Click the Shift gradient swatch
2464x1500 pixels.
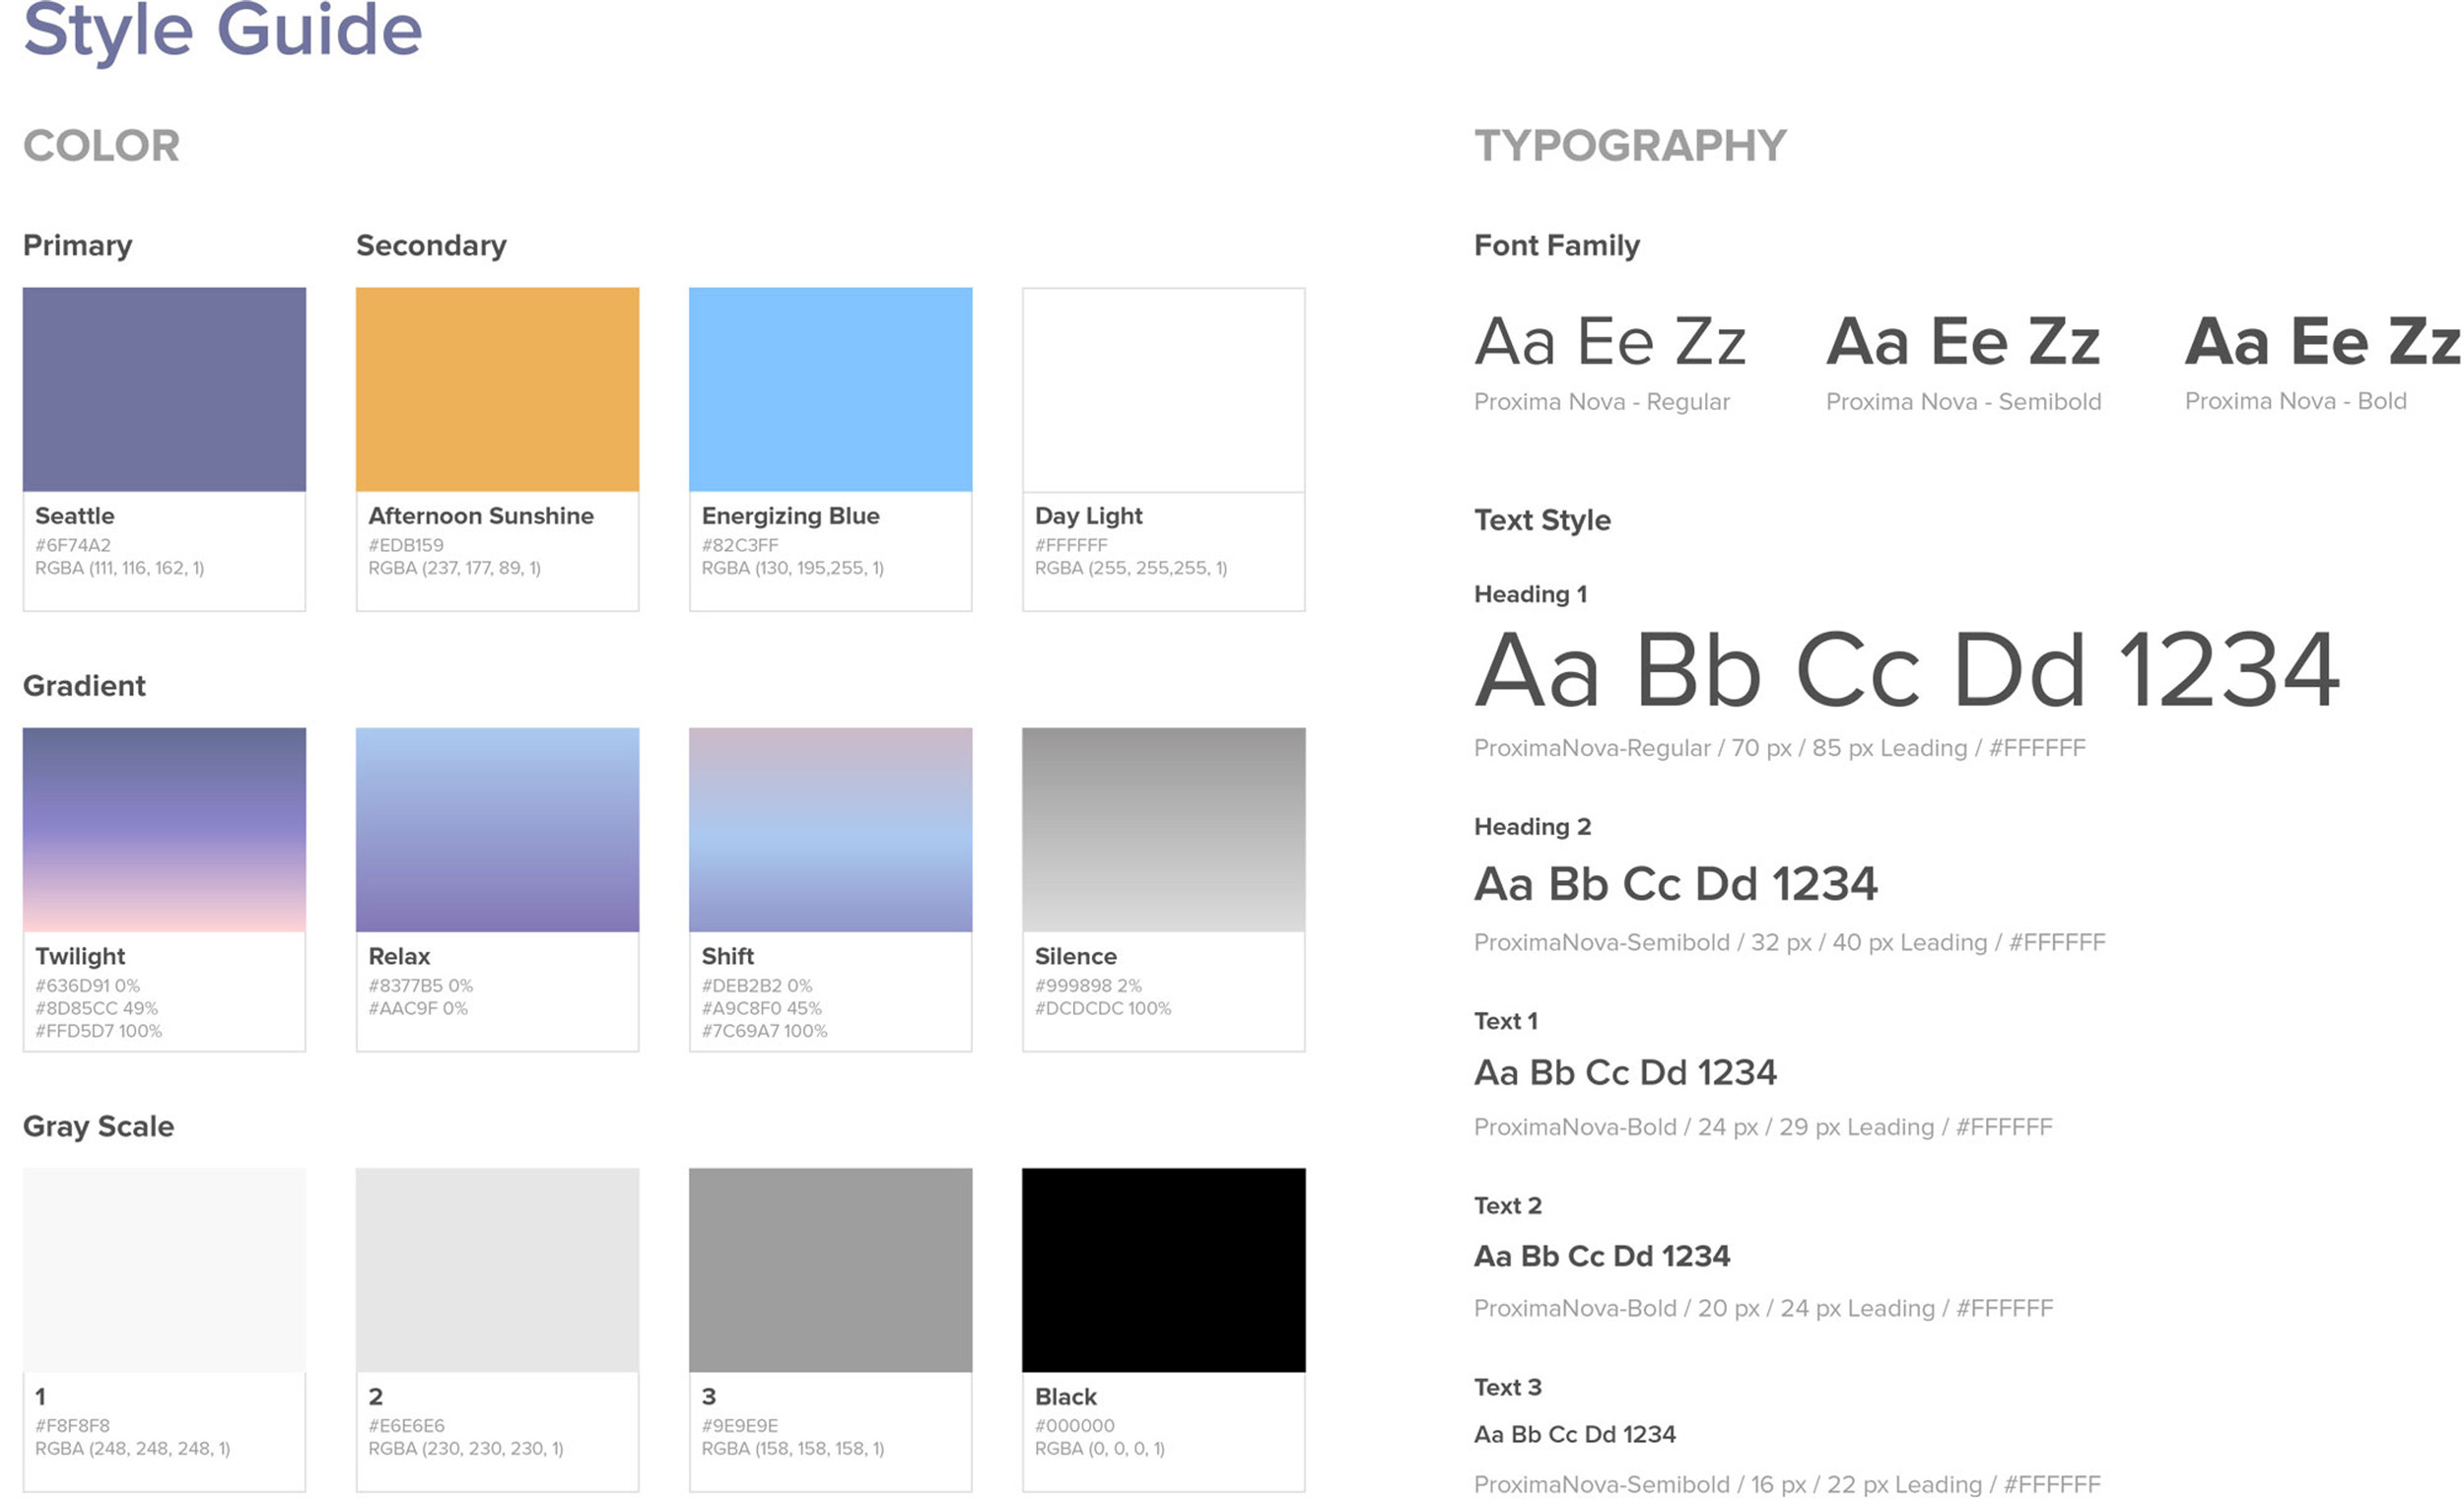pos(830,829)
